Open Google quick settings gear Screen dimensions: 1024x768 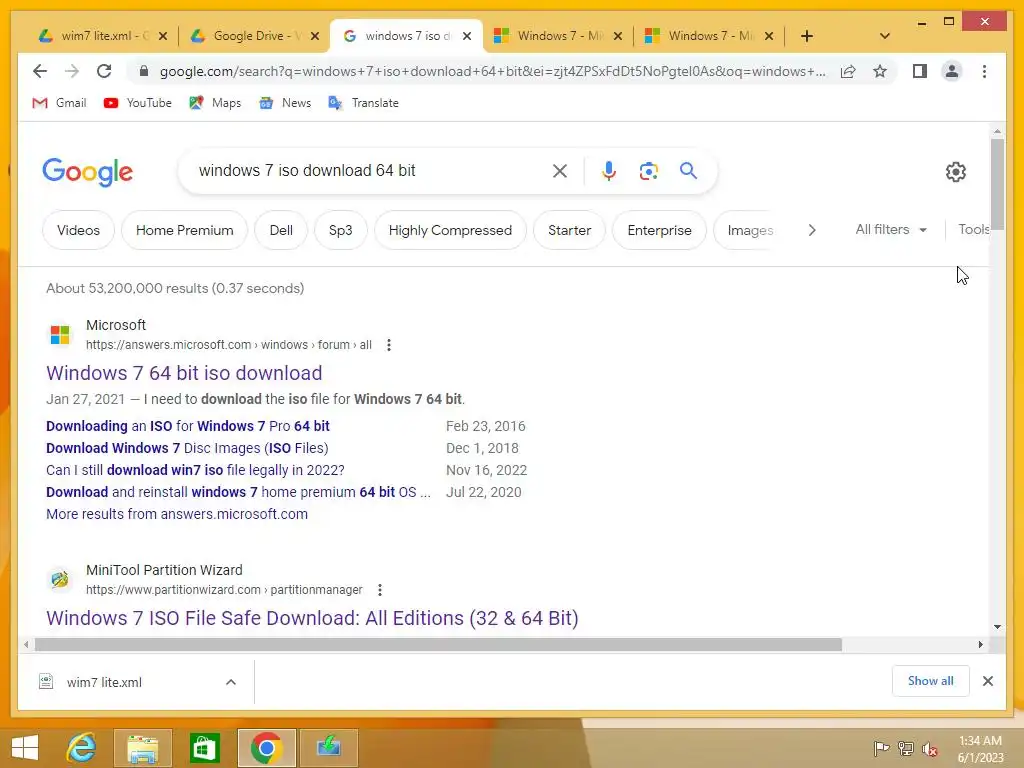click(x=955, y=172)
